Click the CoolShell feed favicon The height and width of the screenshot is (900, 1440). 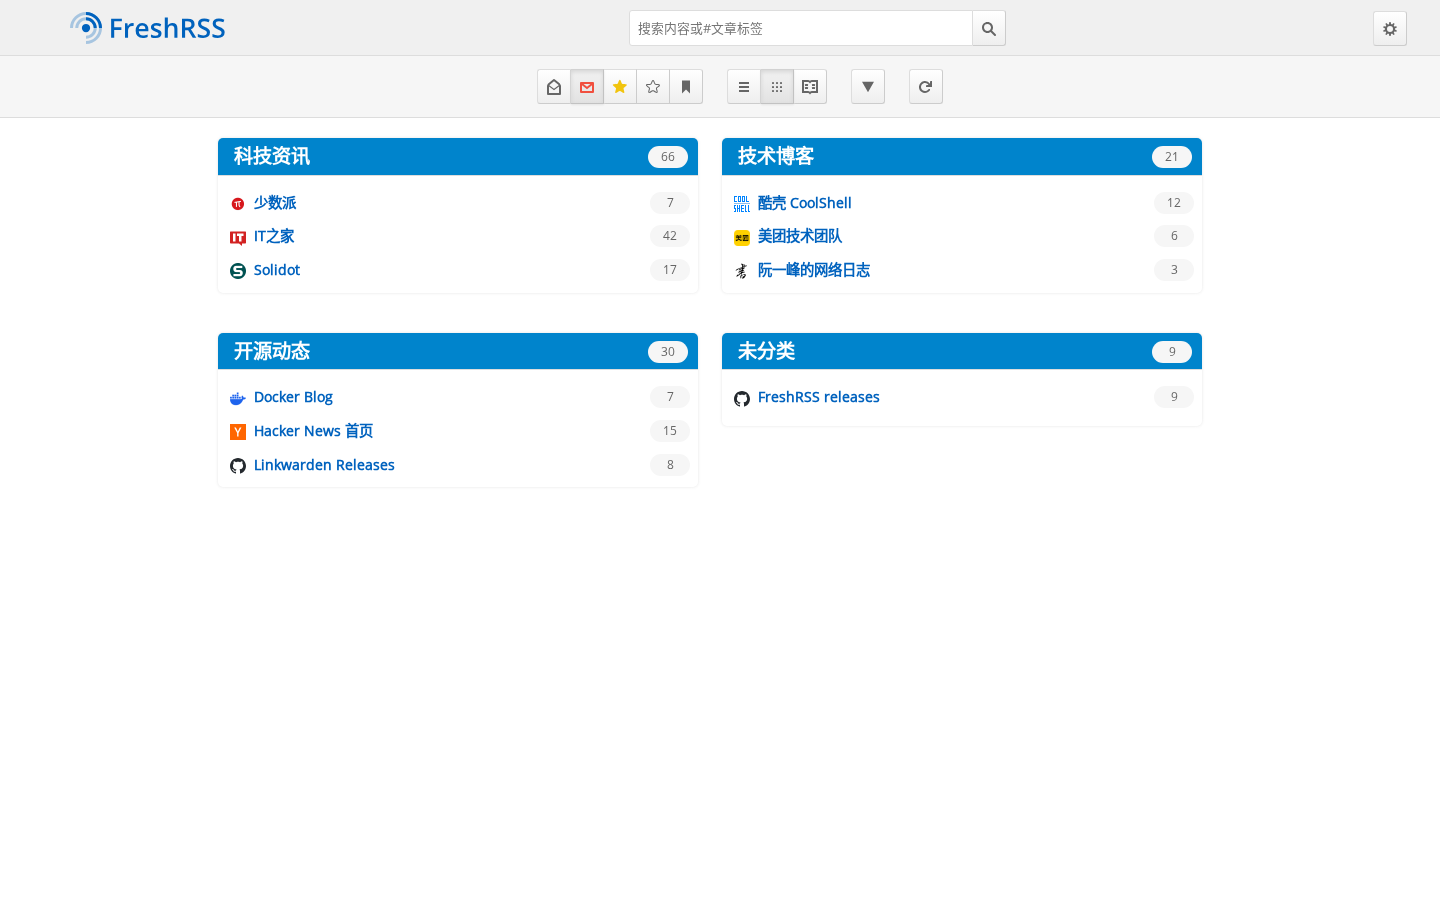point(742,204)
